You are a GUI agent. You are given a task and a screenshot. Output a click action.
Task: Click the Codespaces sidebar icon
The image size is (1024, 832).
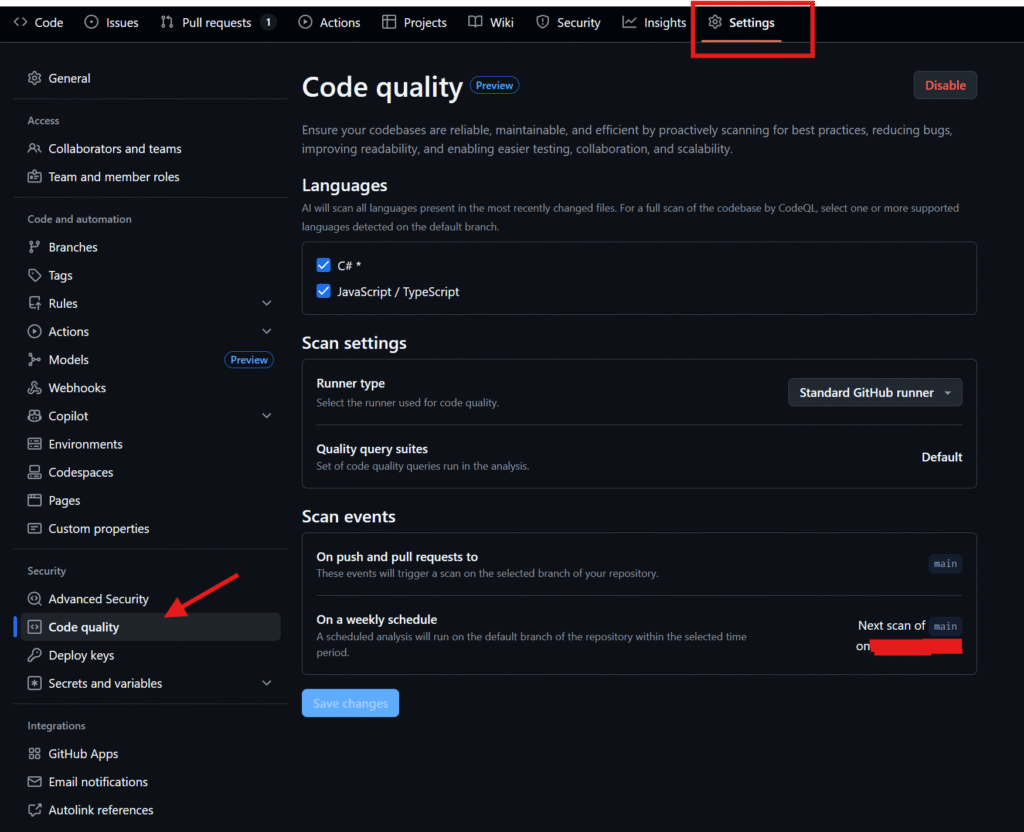[x=35, y=472]
